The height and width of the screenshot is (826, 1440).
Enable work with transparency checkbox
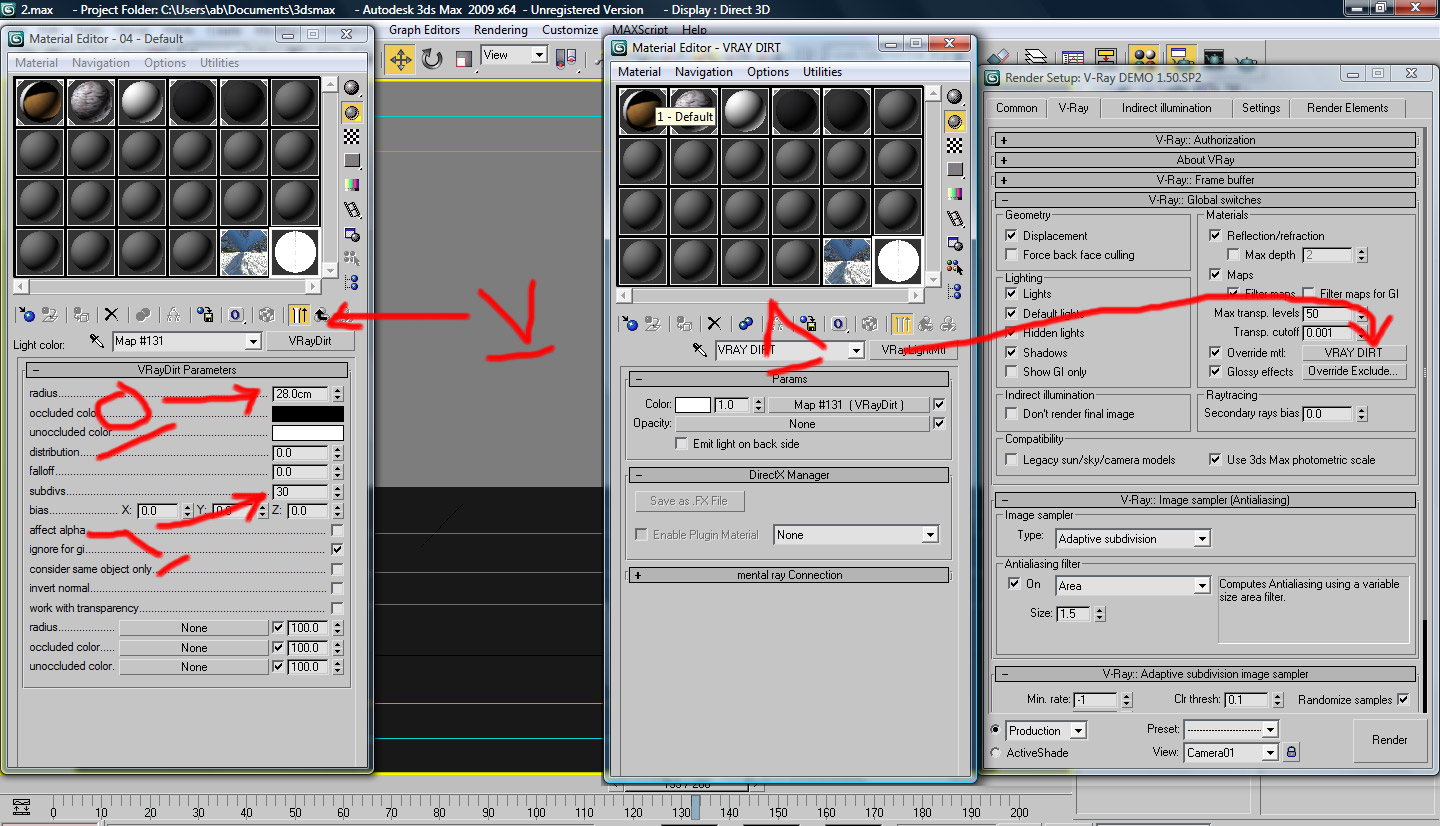tap(337, 608)
